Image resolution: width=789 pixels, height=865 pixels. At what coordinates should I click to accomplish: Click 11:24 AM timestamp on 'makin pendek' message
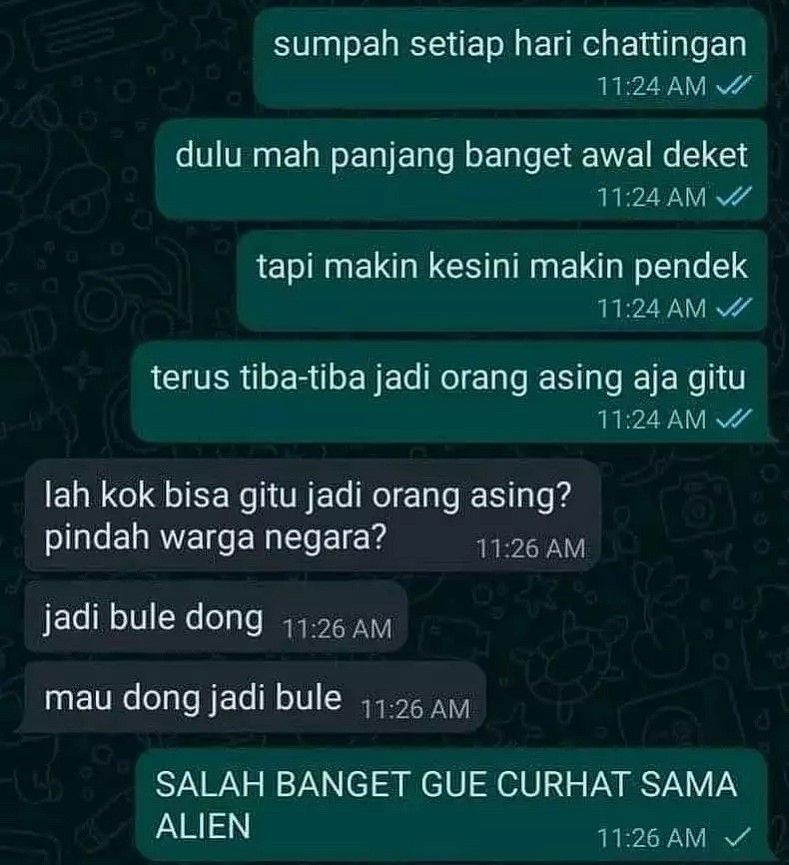click(x=652, y=308)
